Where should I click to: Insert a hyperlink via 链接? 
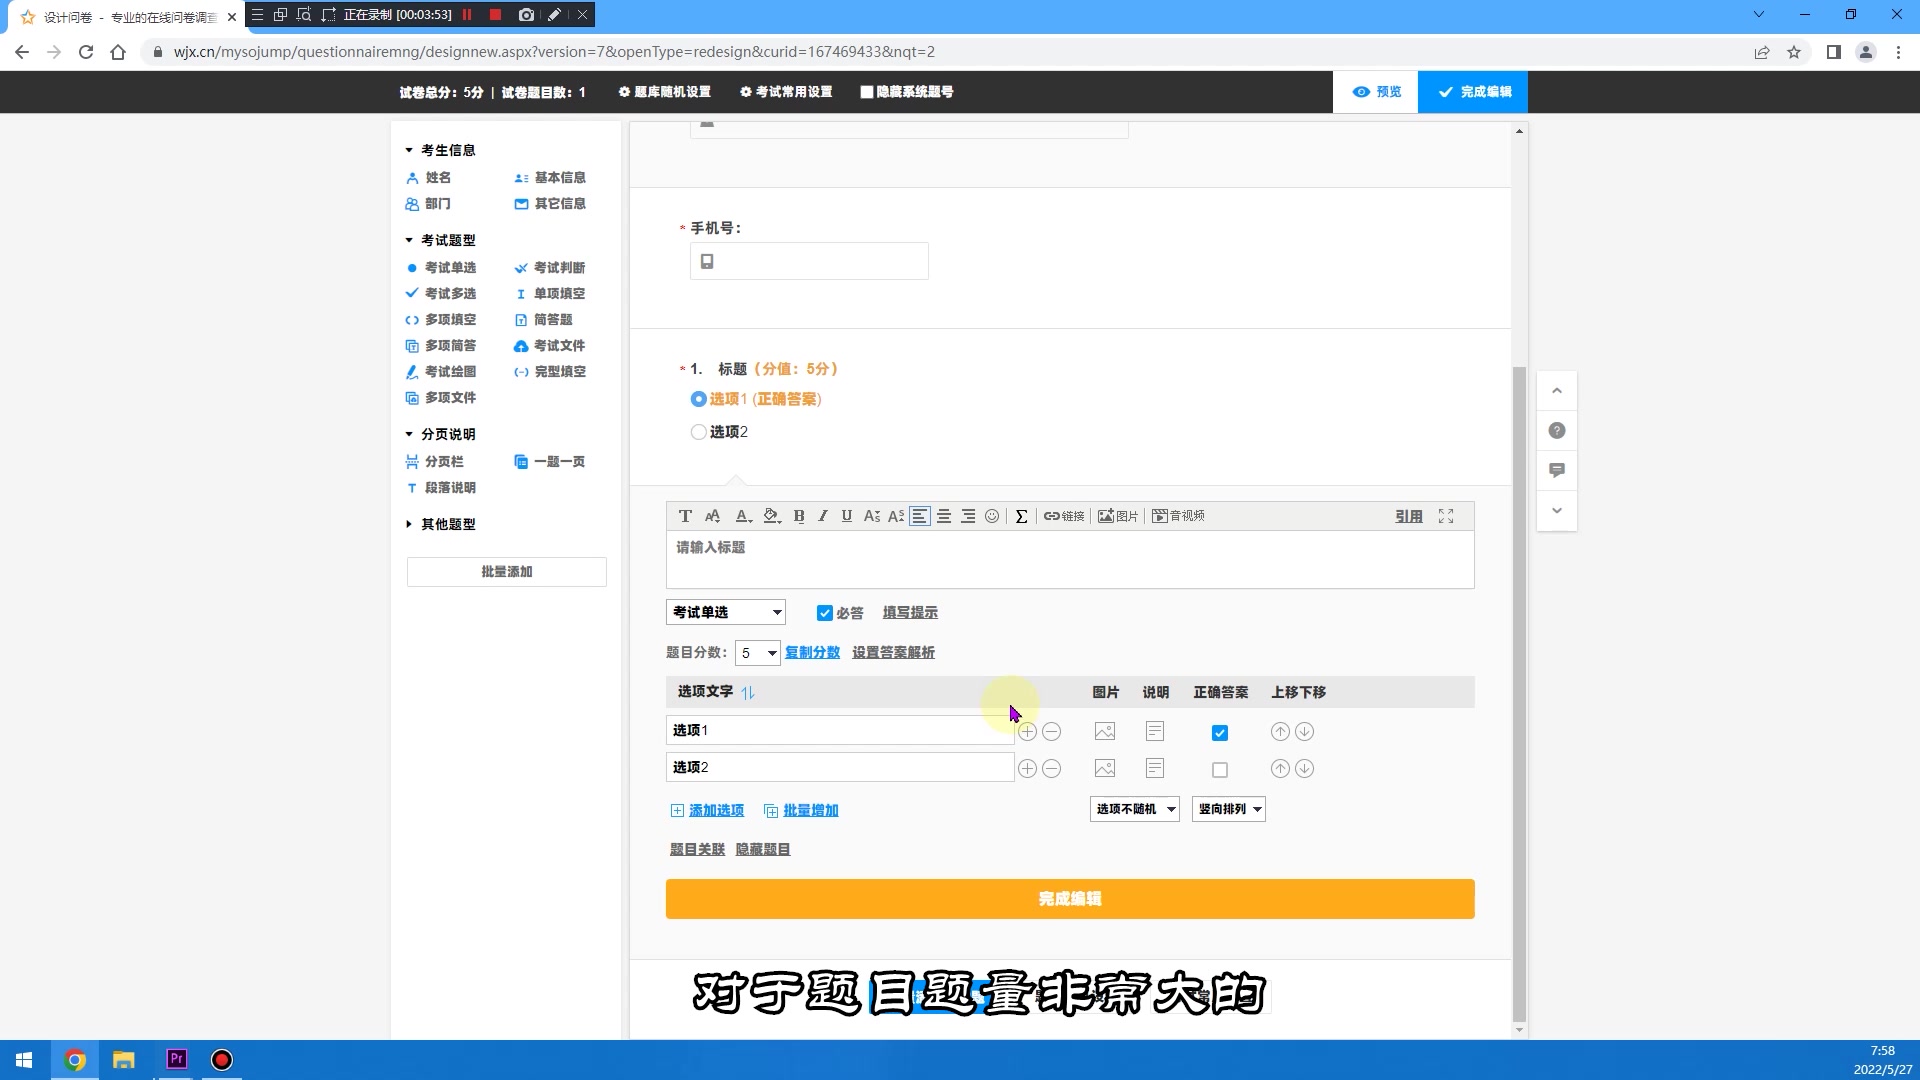click(x=1064, y=516)
